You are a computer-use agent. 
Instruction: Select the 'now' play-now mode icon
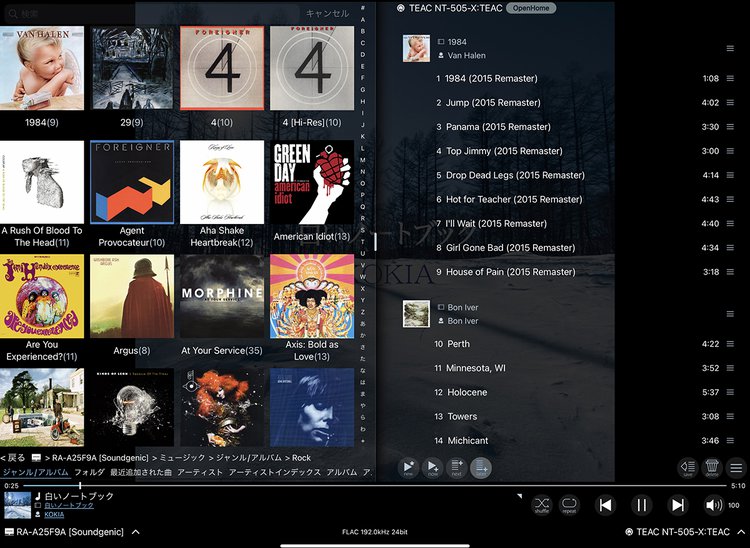(432, 468)
